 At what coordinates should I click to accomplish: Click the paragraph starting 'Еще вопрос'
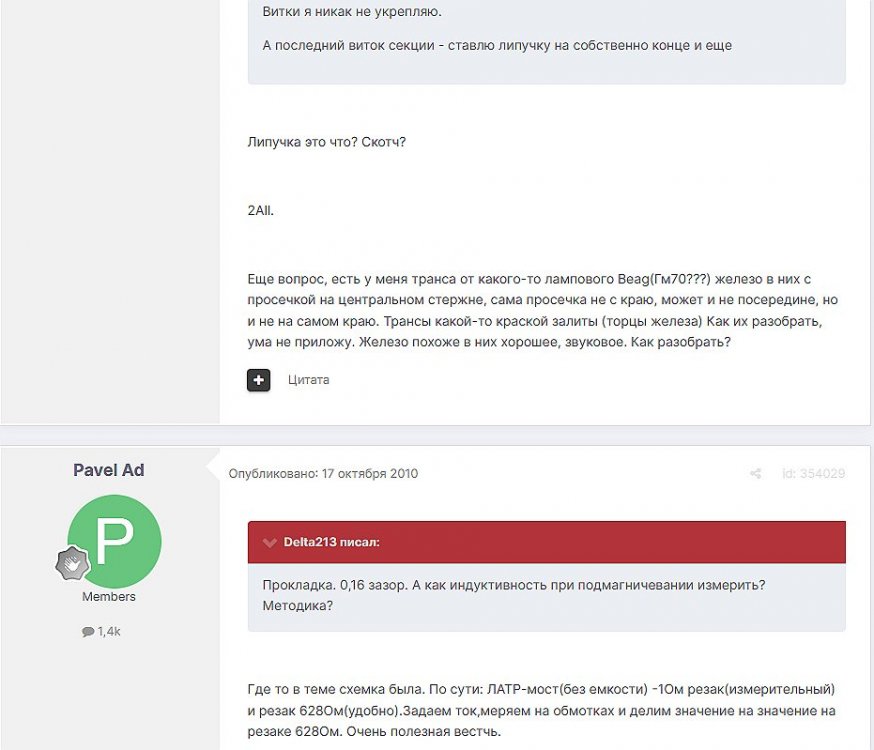pyautogui.click(x=540, y=311)
